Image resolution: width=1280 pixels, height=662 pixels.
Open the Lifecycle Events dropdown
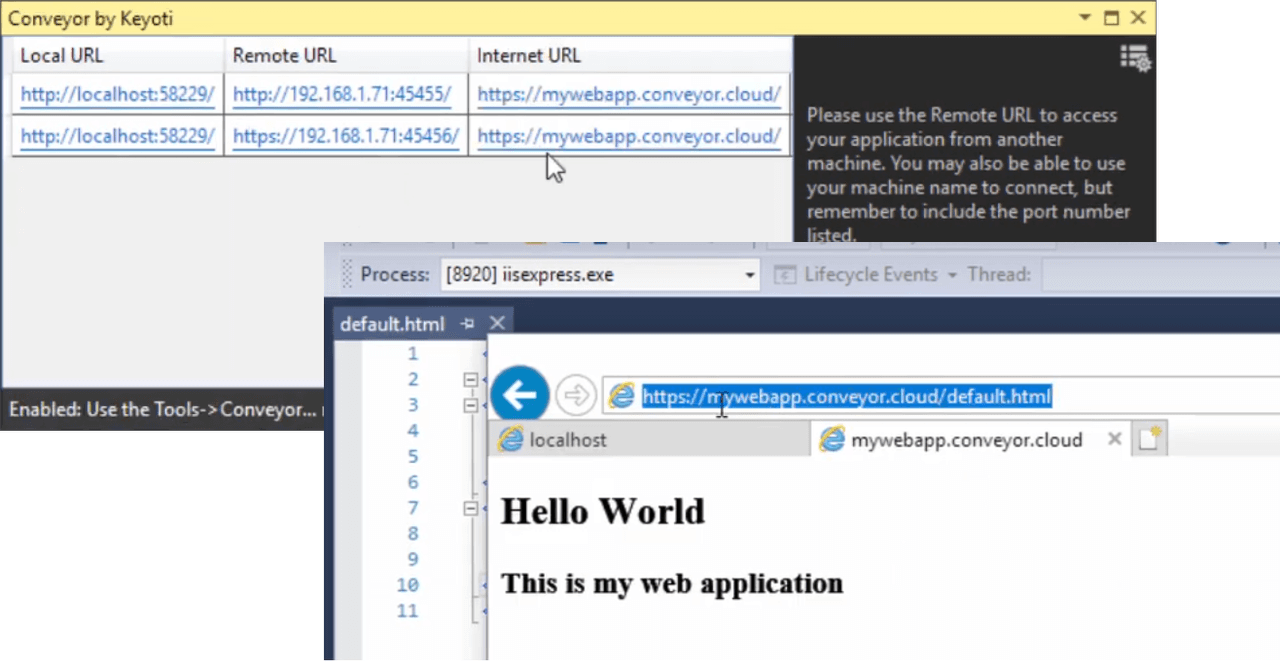pyautogui.click(x=953, y=275)
